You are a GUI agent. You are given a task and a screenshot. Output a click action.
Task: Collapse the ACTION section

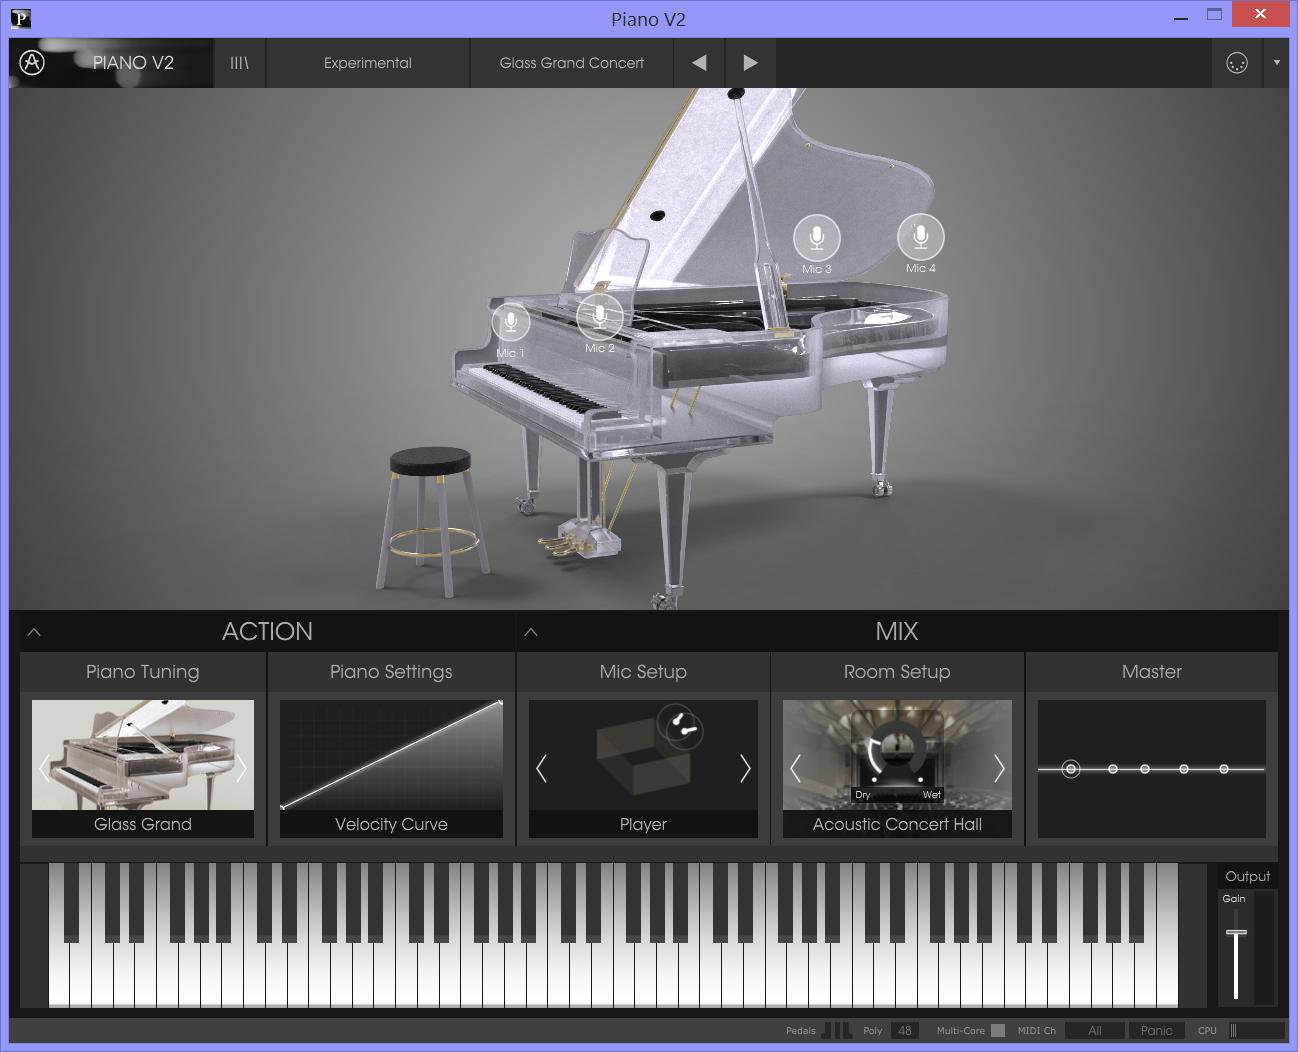click(34, 632)
